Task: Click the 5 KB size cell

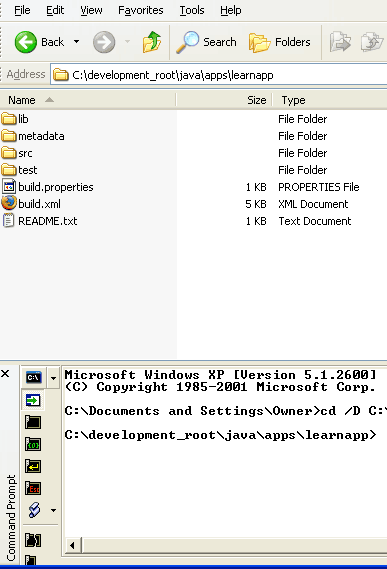Action: pyautogui.click(x=256, y=204)
